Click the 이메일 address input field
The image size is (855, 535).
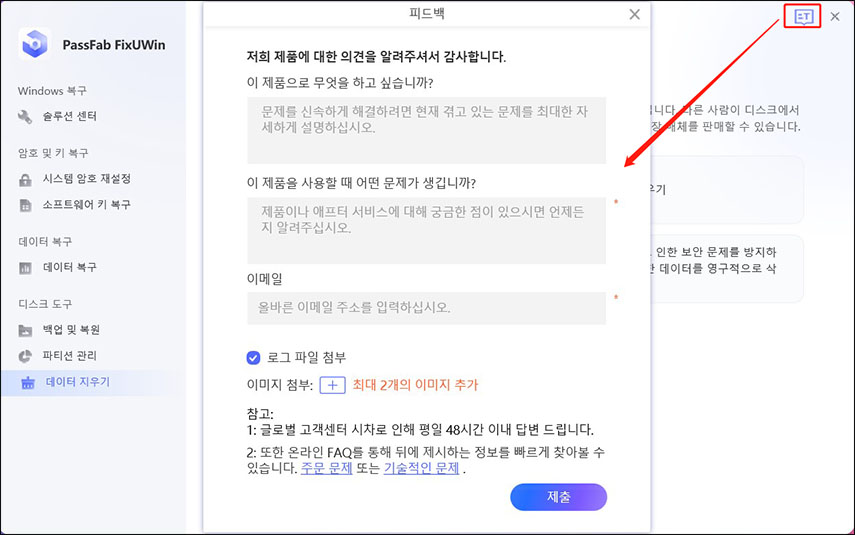click(426, 308)
